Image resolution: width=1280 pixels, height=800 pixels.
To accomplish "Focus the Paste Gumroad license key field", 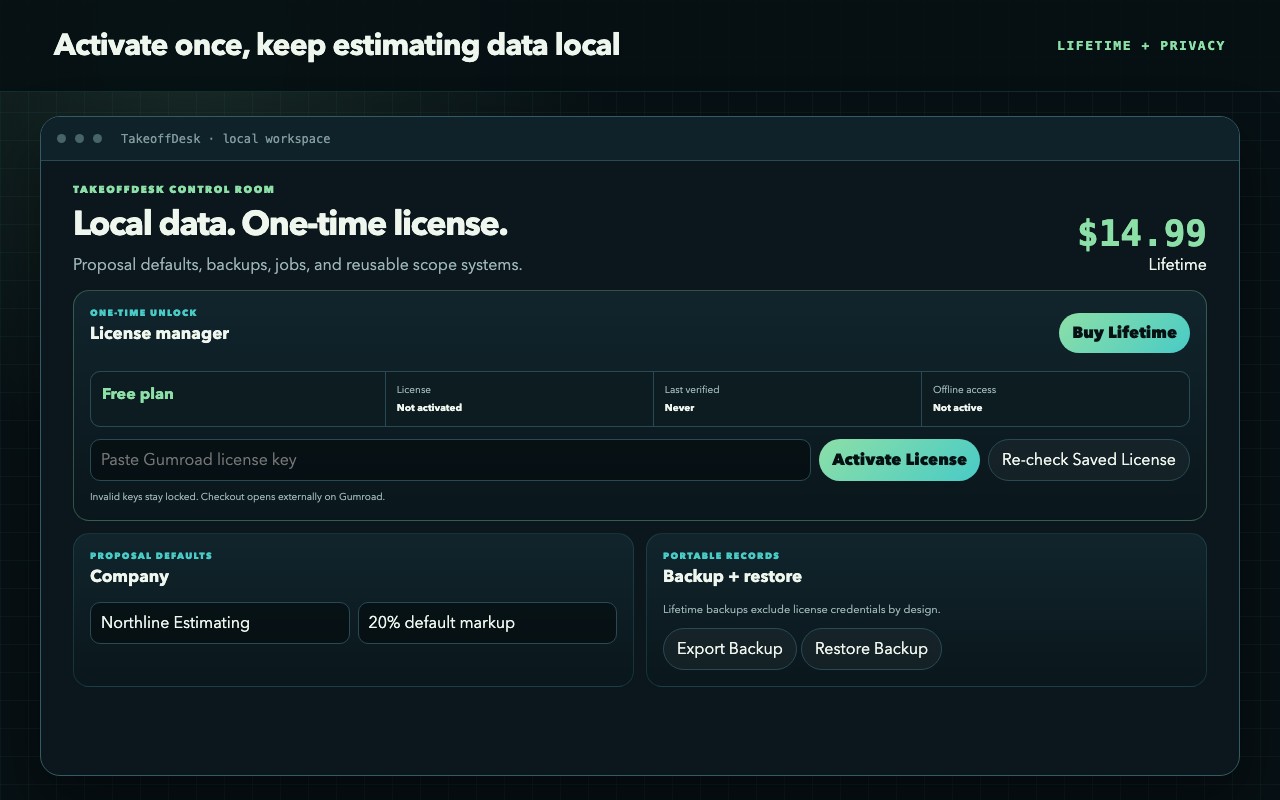I will tap(450, 460).
